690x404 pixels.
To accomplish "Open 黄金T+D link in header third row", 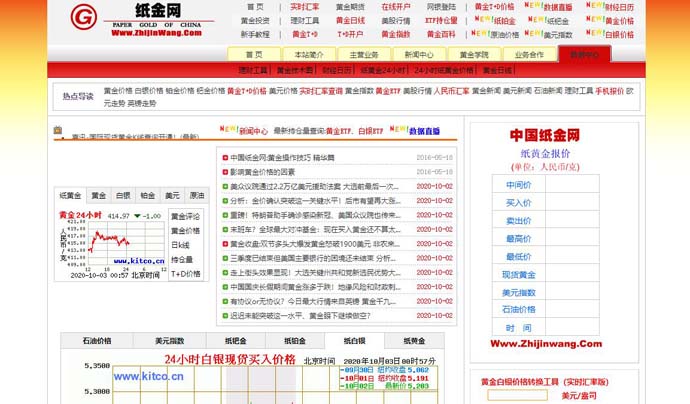I will click(305, 34).
